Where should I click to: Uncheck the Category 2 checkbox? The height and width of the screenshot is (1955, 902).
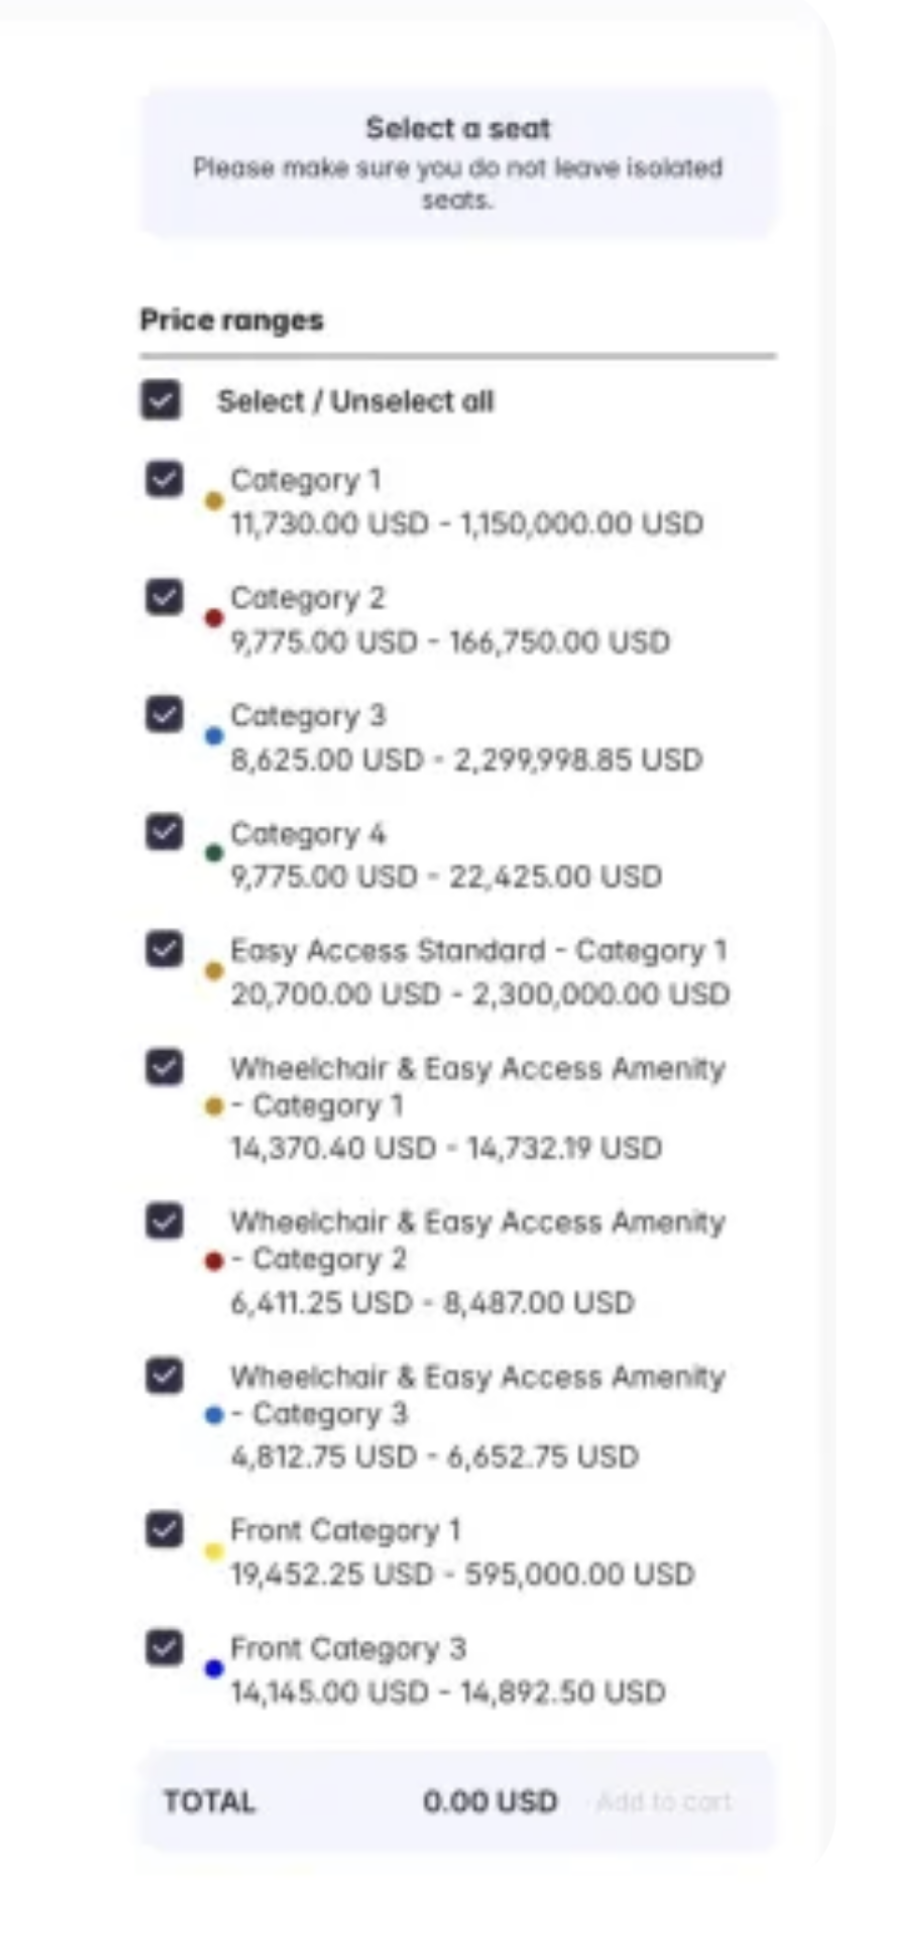[164, 597]
